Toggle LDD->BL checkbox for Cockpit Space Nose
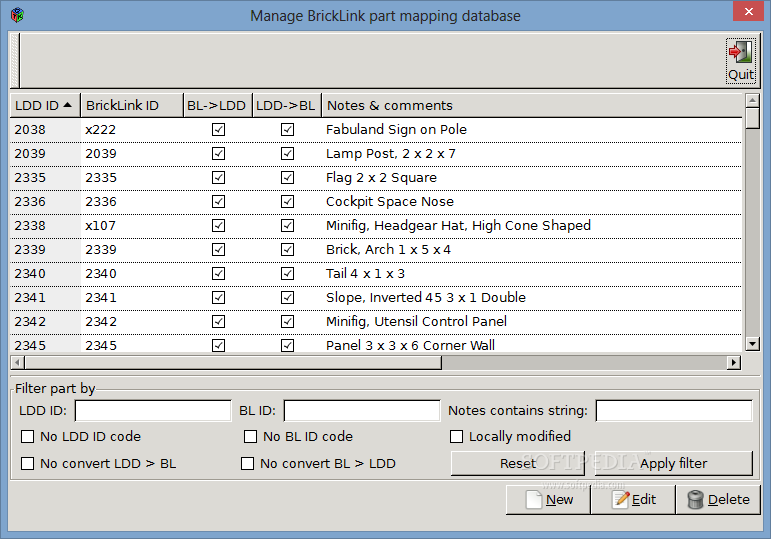The image size is (771, 539). [288, 202]
